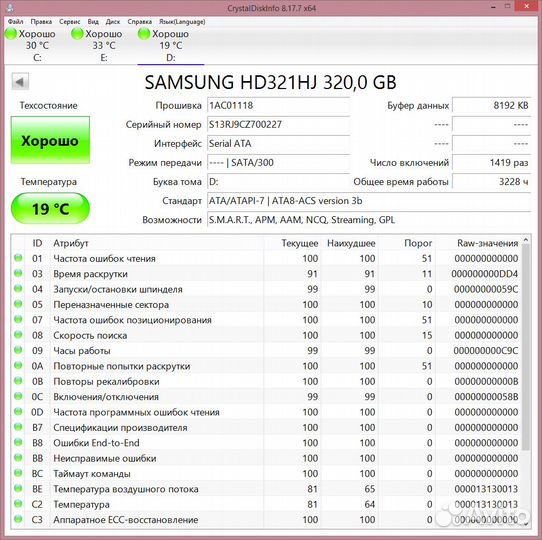This screenshot has width=542, height=540.
Task: Click the status dot for attribute C2
Action: pyautogui.click(x=18, y=504)
